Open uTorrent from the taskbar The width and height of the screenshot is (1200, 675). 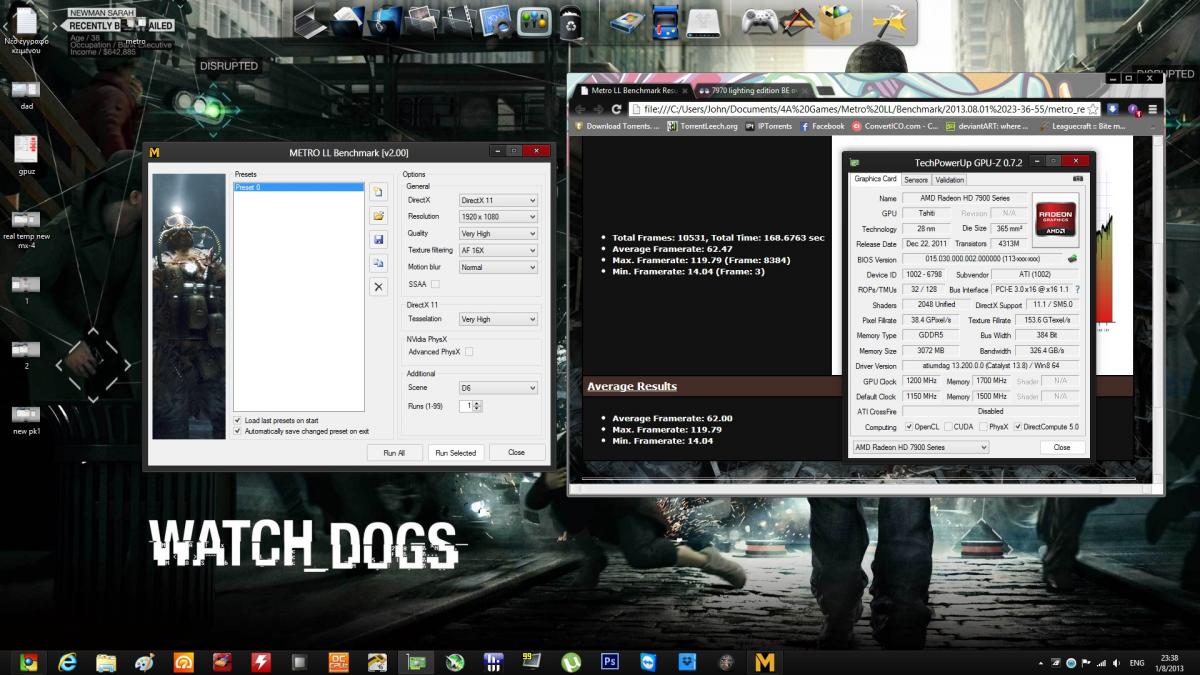(x=571, y=662)
